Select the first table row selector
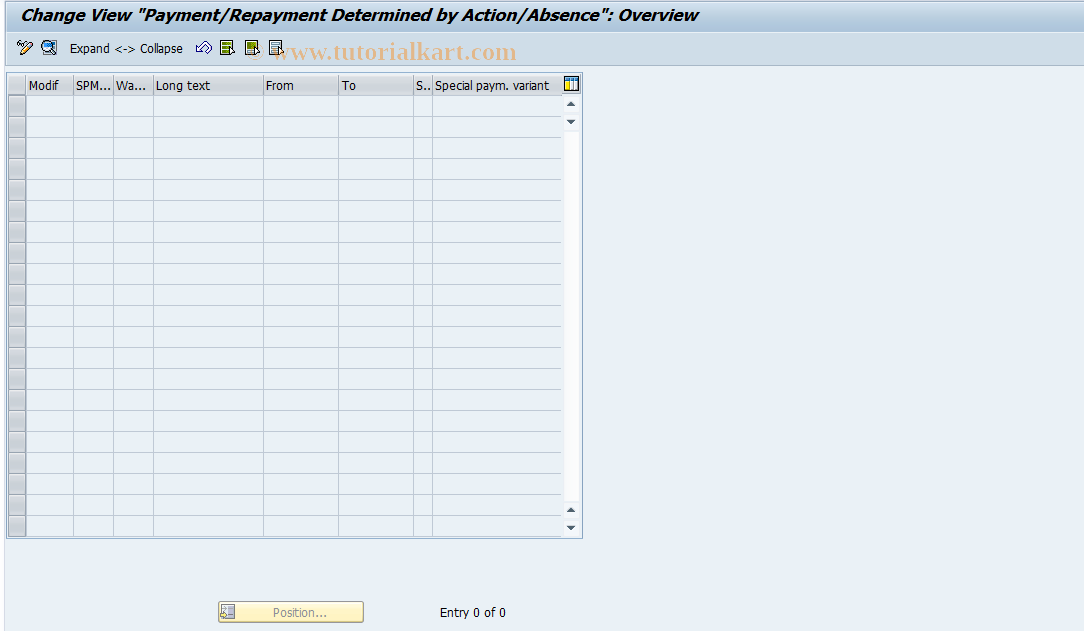This screenshot has width=1084, height=631. pos(17,106)
